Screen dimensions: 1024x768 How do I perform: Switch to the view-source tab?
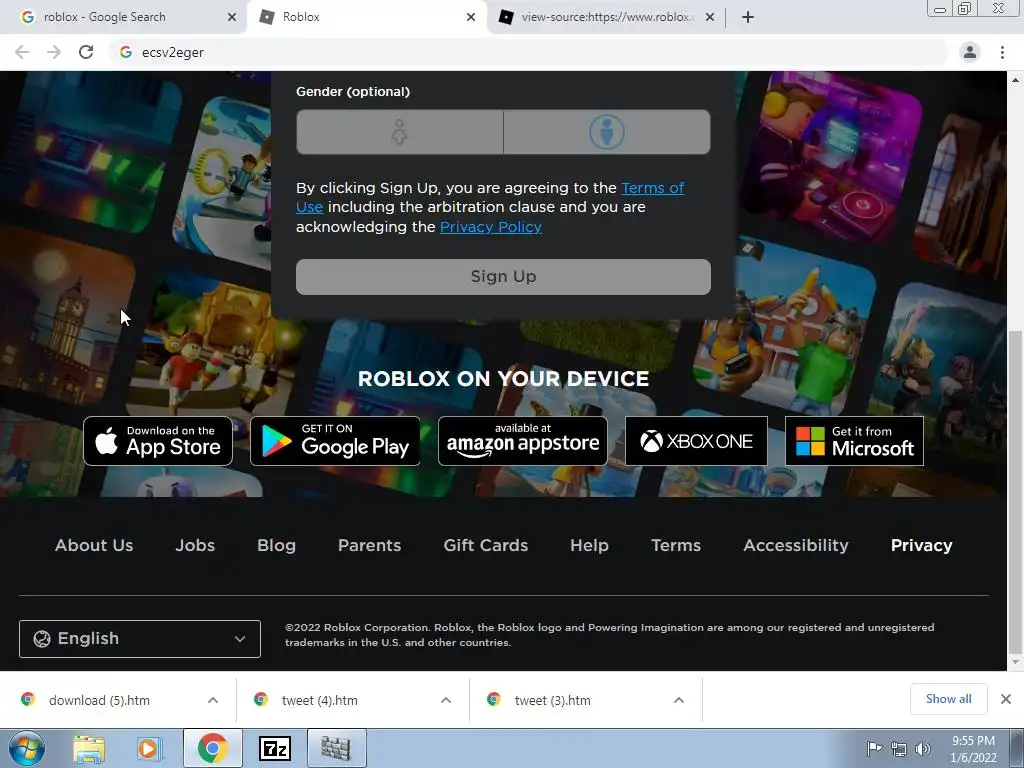tap(606, 17)
